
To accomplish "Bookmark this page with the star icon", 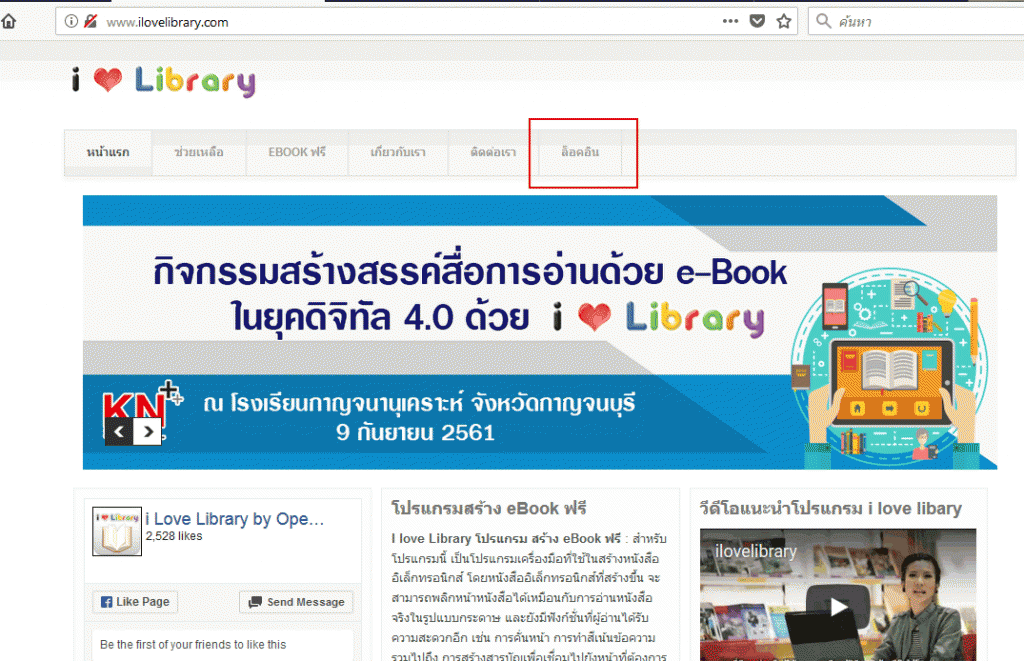I will pyautogui.click(x=784, y=22).
